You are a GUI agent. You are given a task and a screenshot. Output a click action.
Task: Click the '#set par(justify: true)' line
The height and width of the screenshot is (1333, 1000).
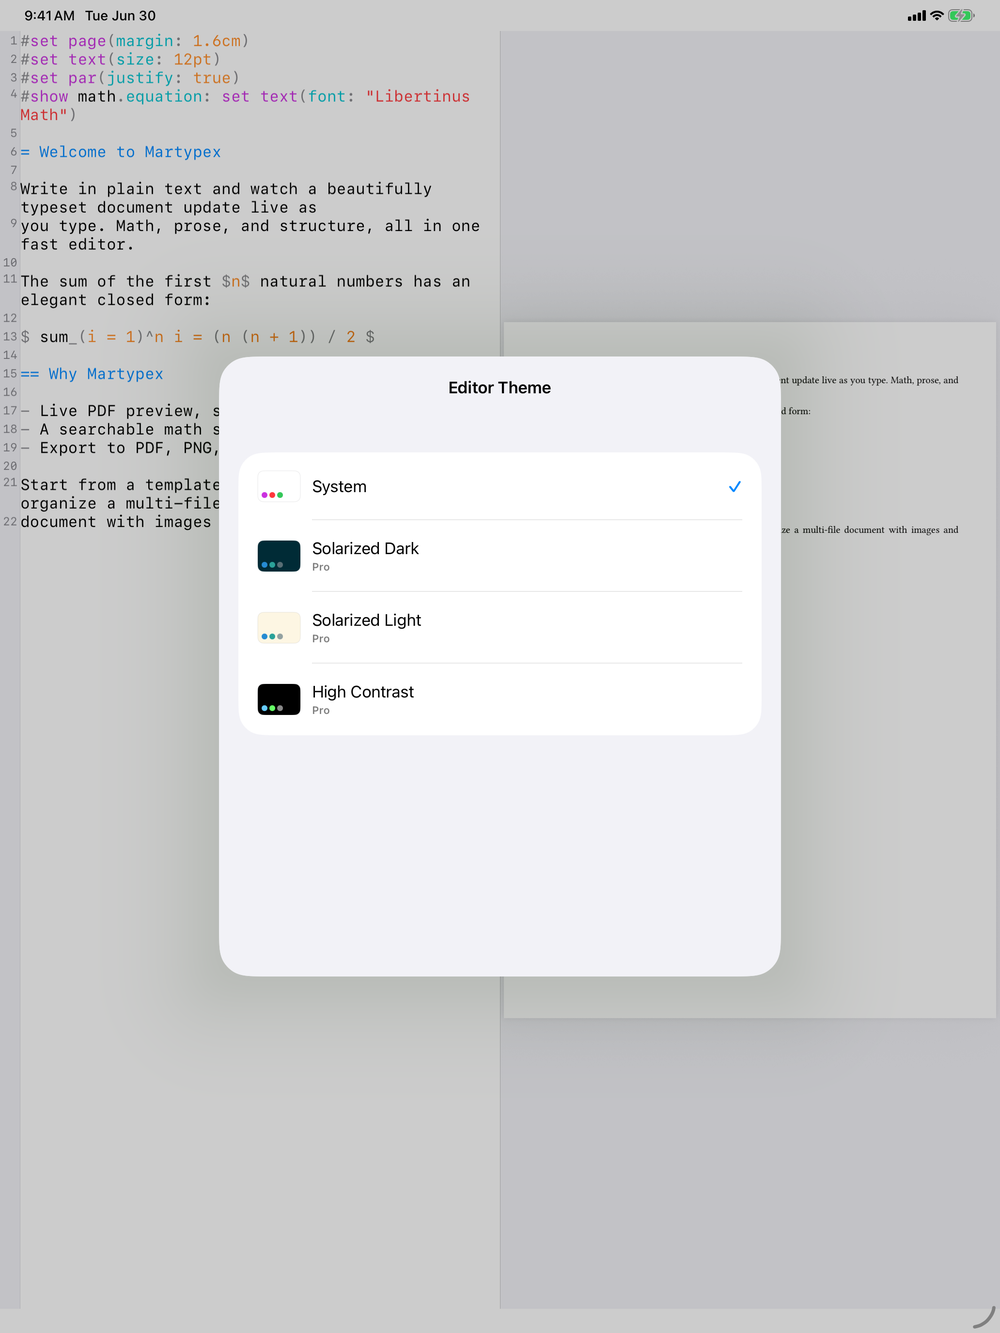click(x=130, y=78)
